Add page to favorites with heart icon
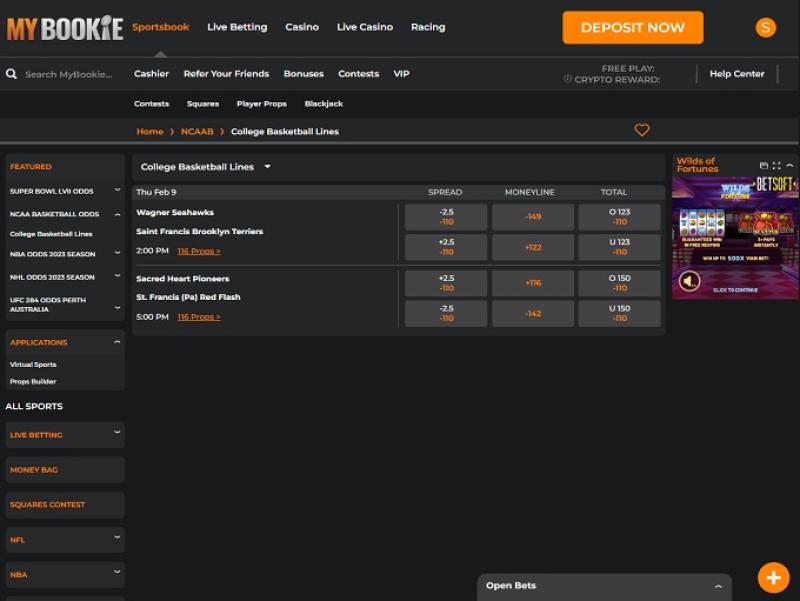 (x=642, y=130)
